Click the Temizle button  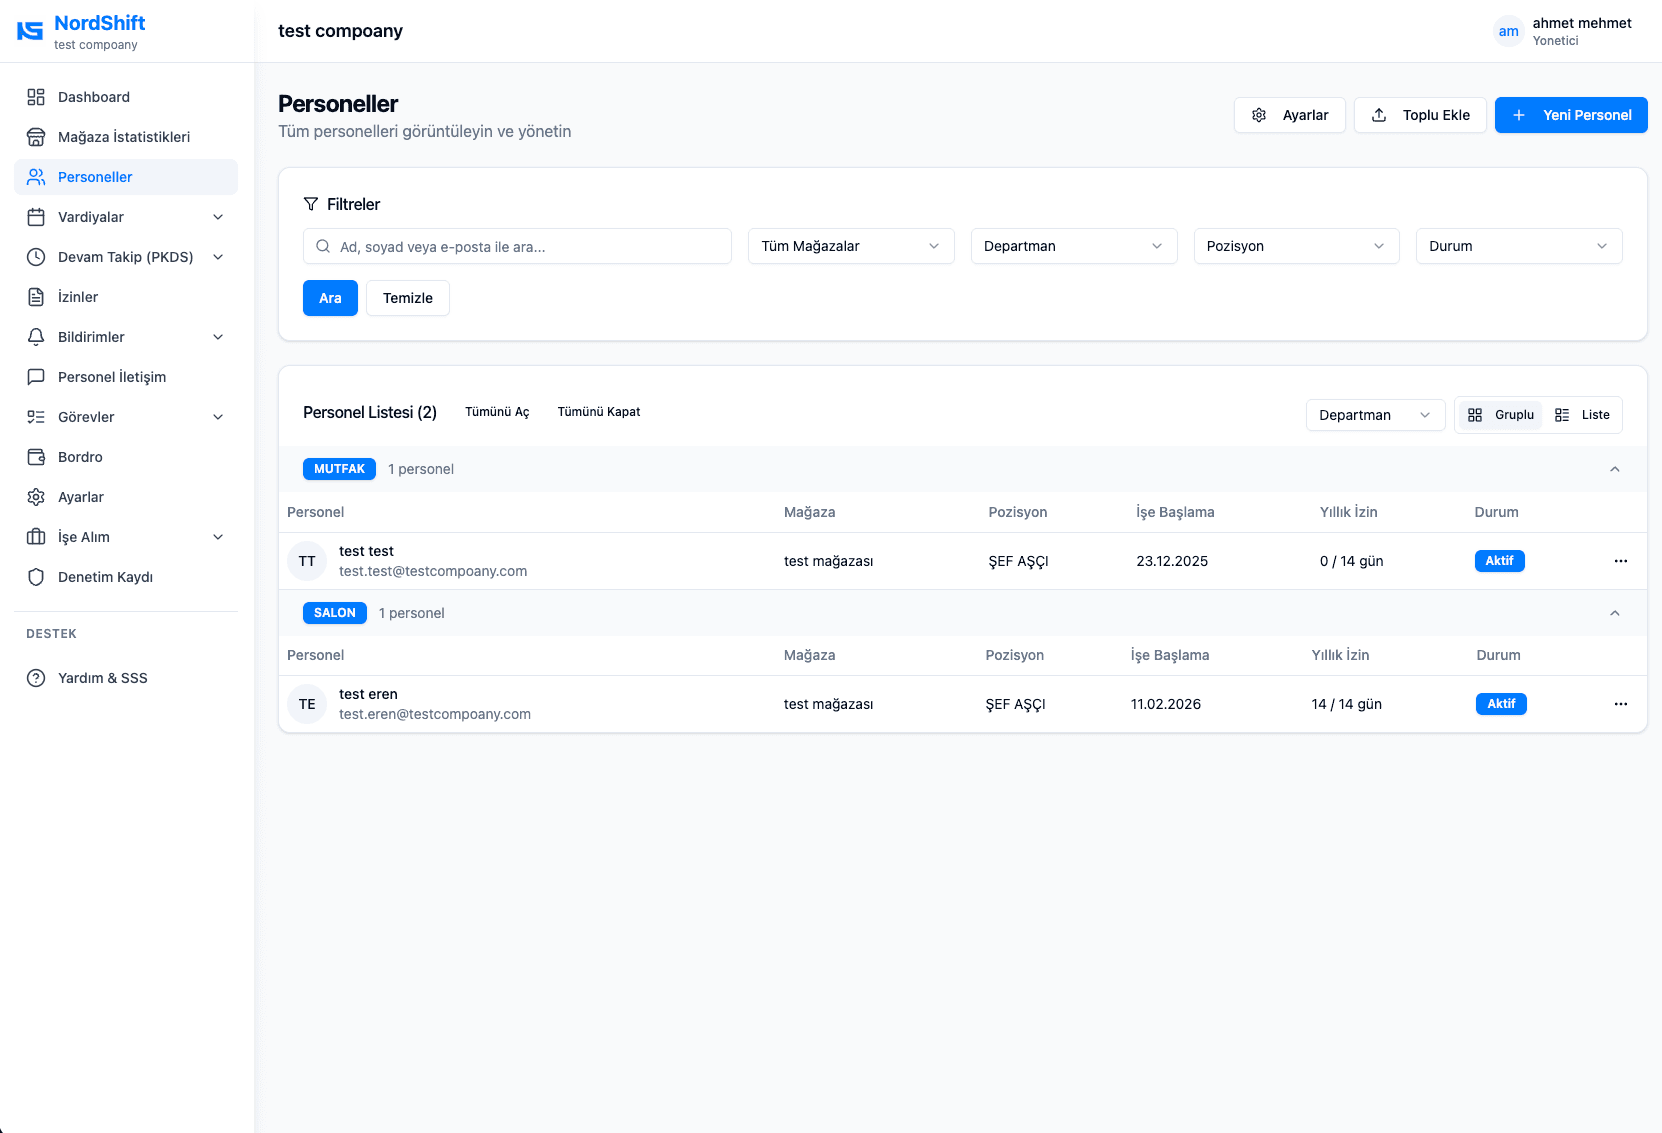(408, 298)
